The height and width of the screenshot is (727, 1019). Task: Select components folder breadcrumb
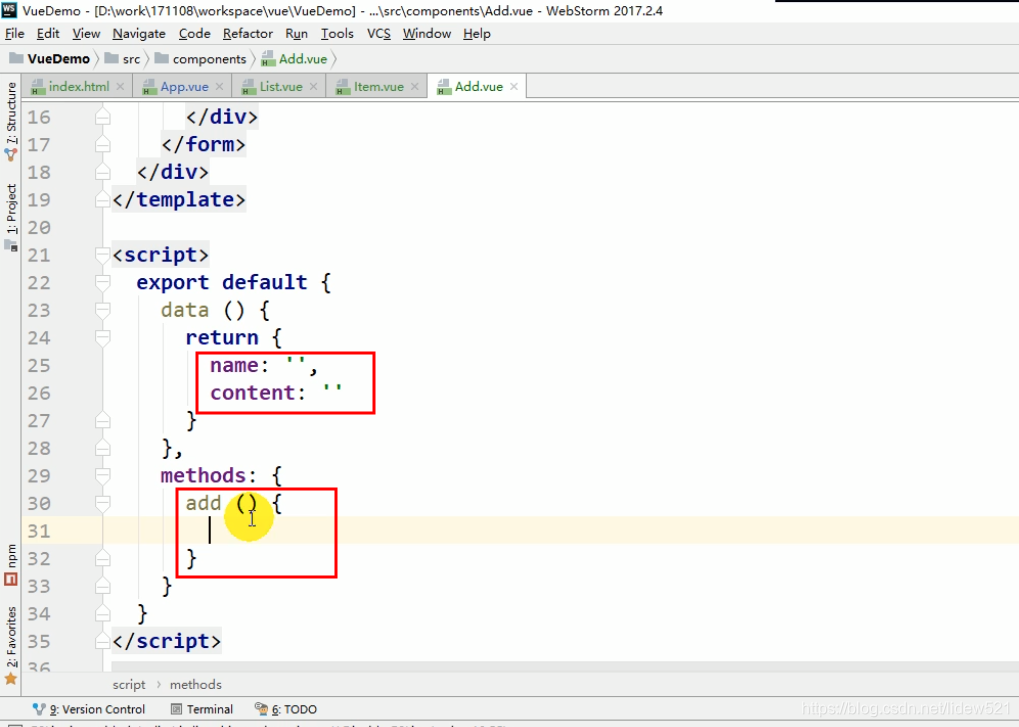(x=201, y=59)
